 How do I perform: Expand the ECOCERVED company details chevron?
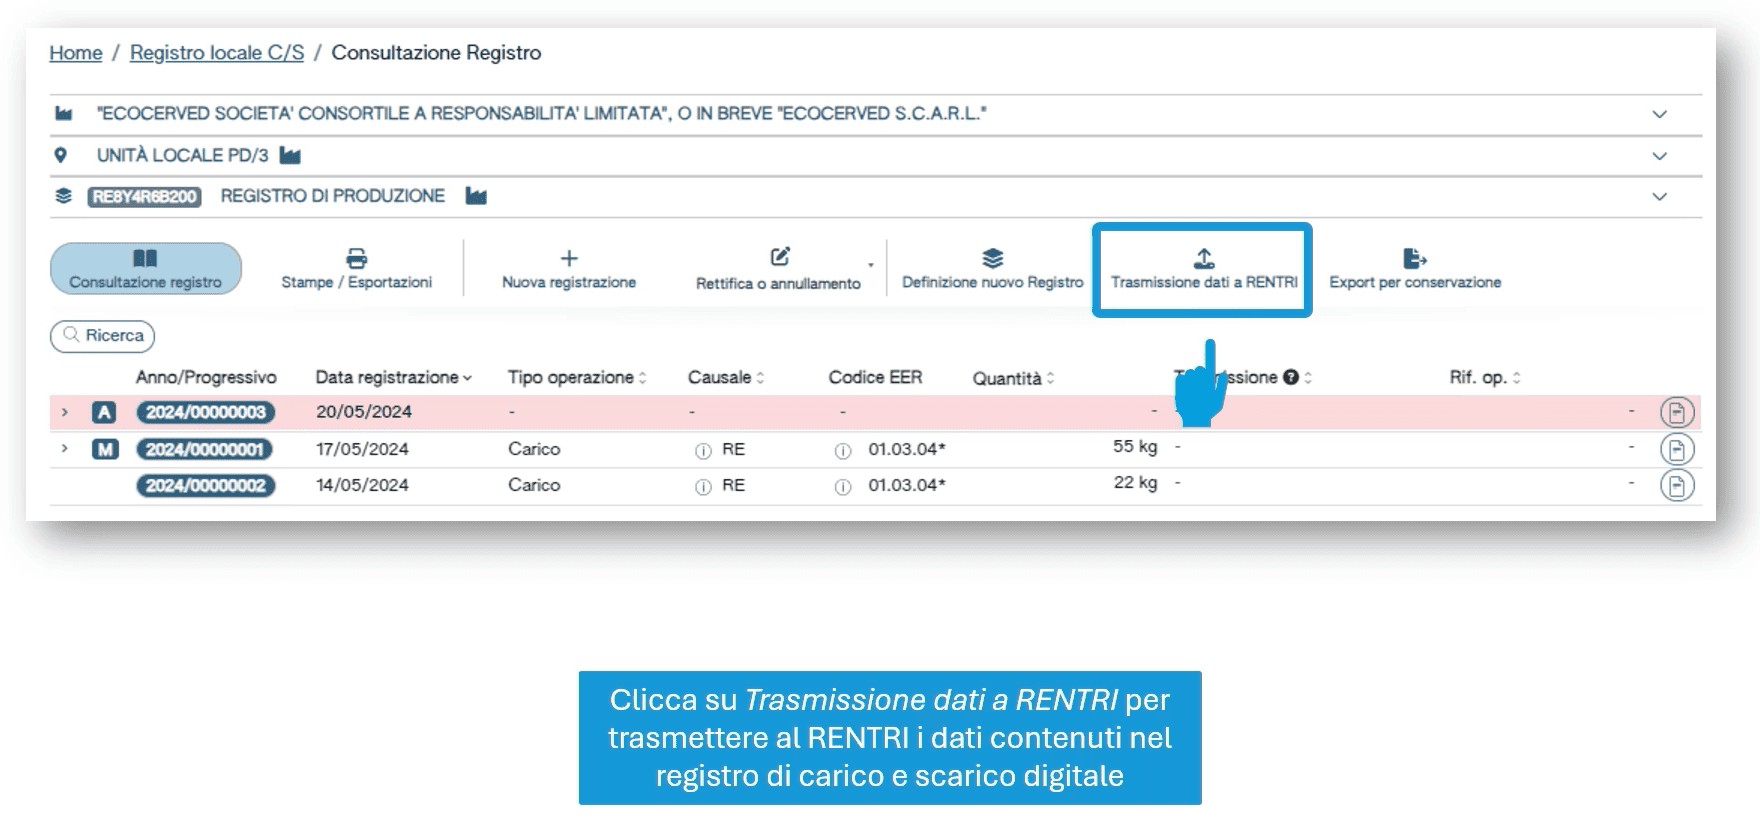point(1659,114)
